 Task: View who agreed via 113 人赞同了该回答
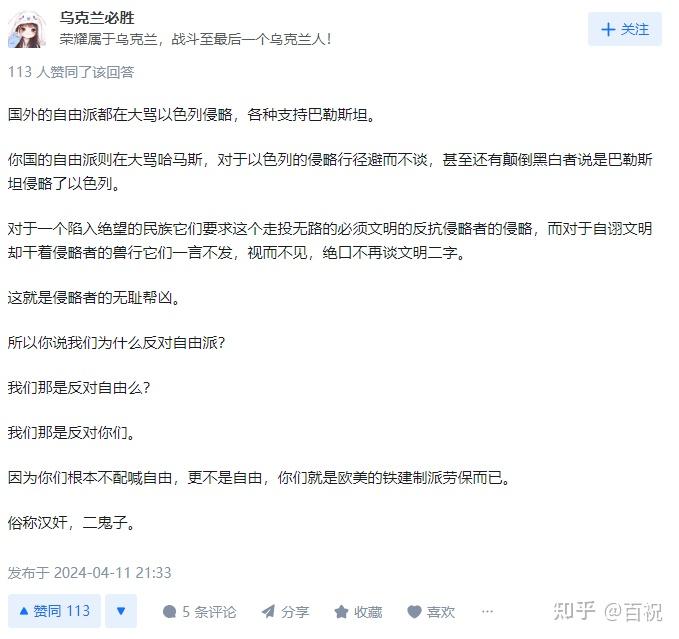71,72
